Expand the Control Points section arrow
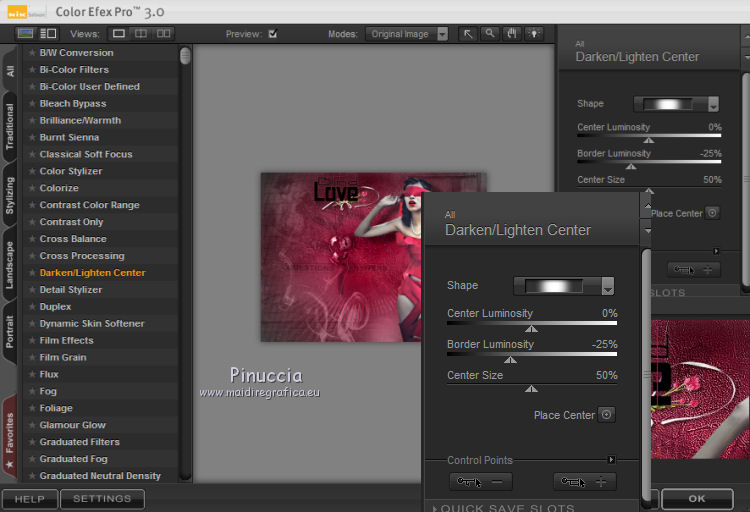750x512 pixels. coord(611,460)
